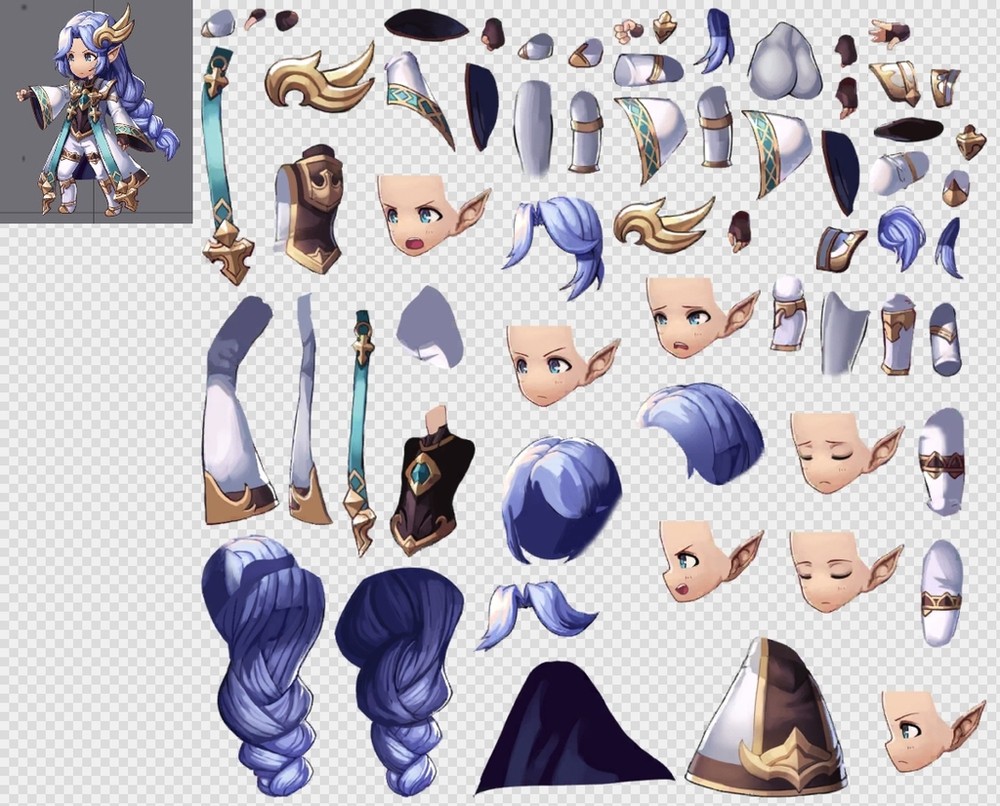Pick the blue hair bangs with side ponytail
The height and width of the screenshot is (806, 1000).
click(558, 241)
